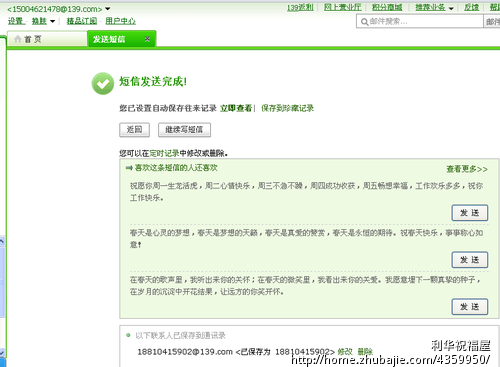Click the 保存到珍藏记录 link
Image resolution: width=500 pixels, height=367 pixels.
287,108
